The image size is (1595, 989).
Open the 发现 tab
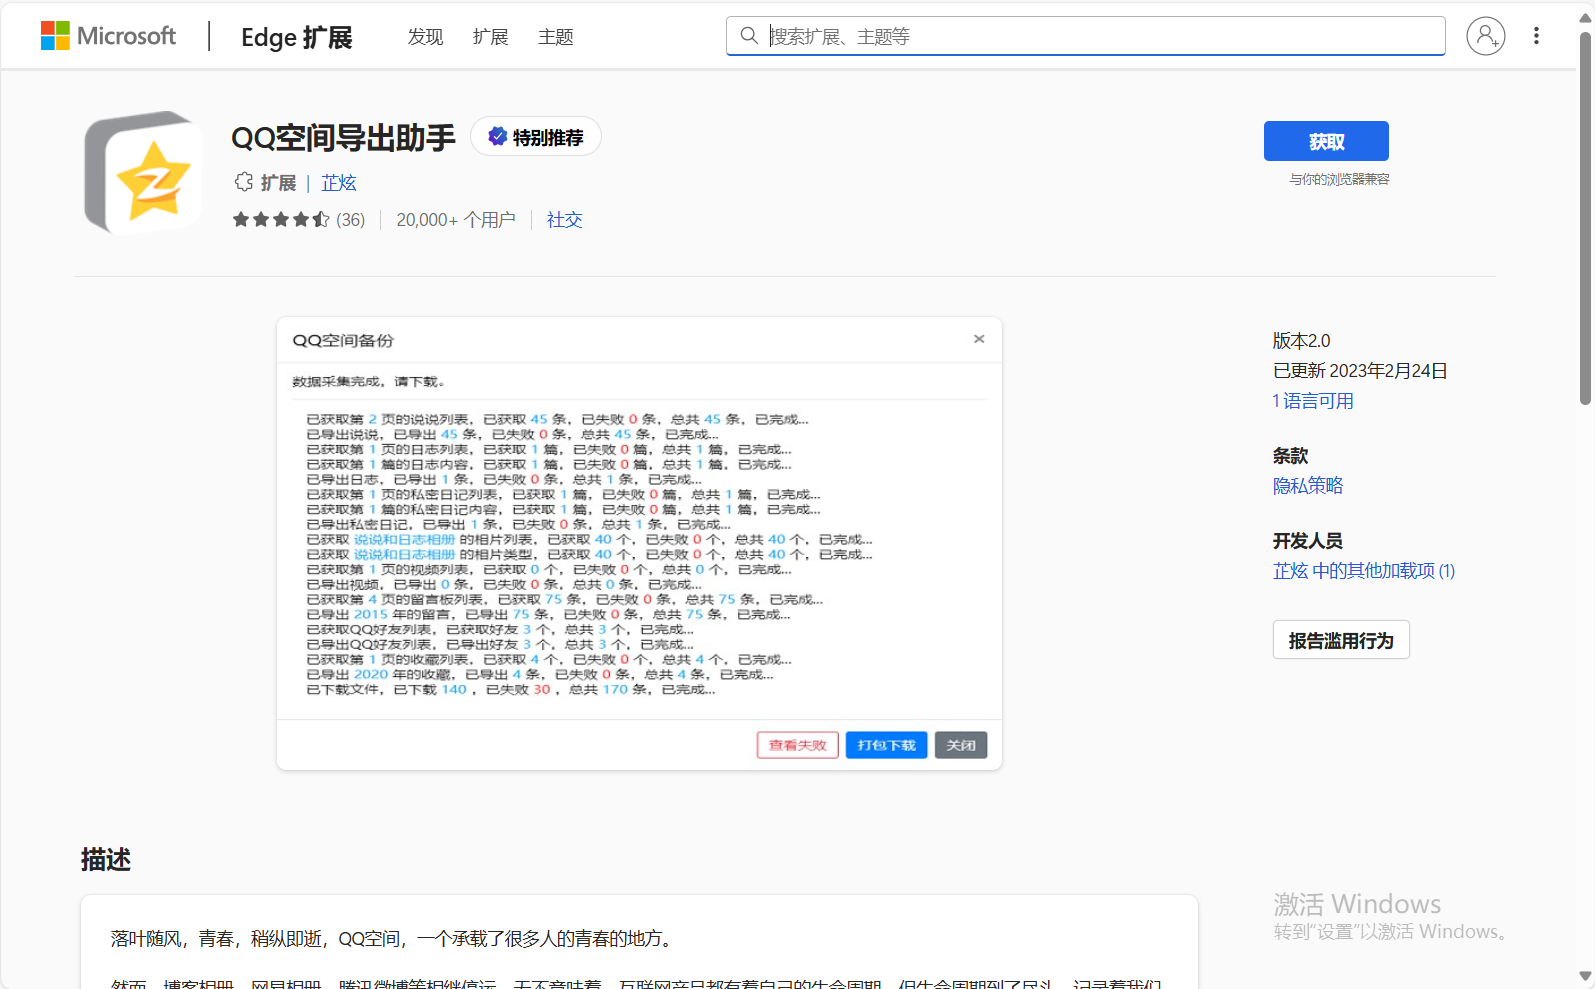click(425, 37)
